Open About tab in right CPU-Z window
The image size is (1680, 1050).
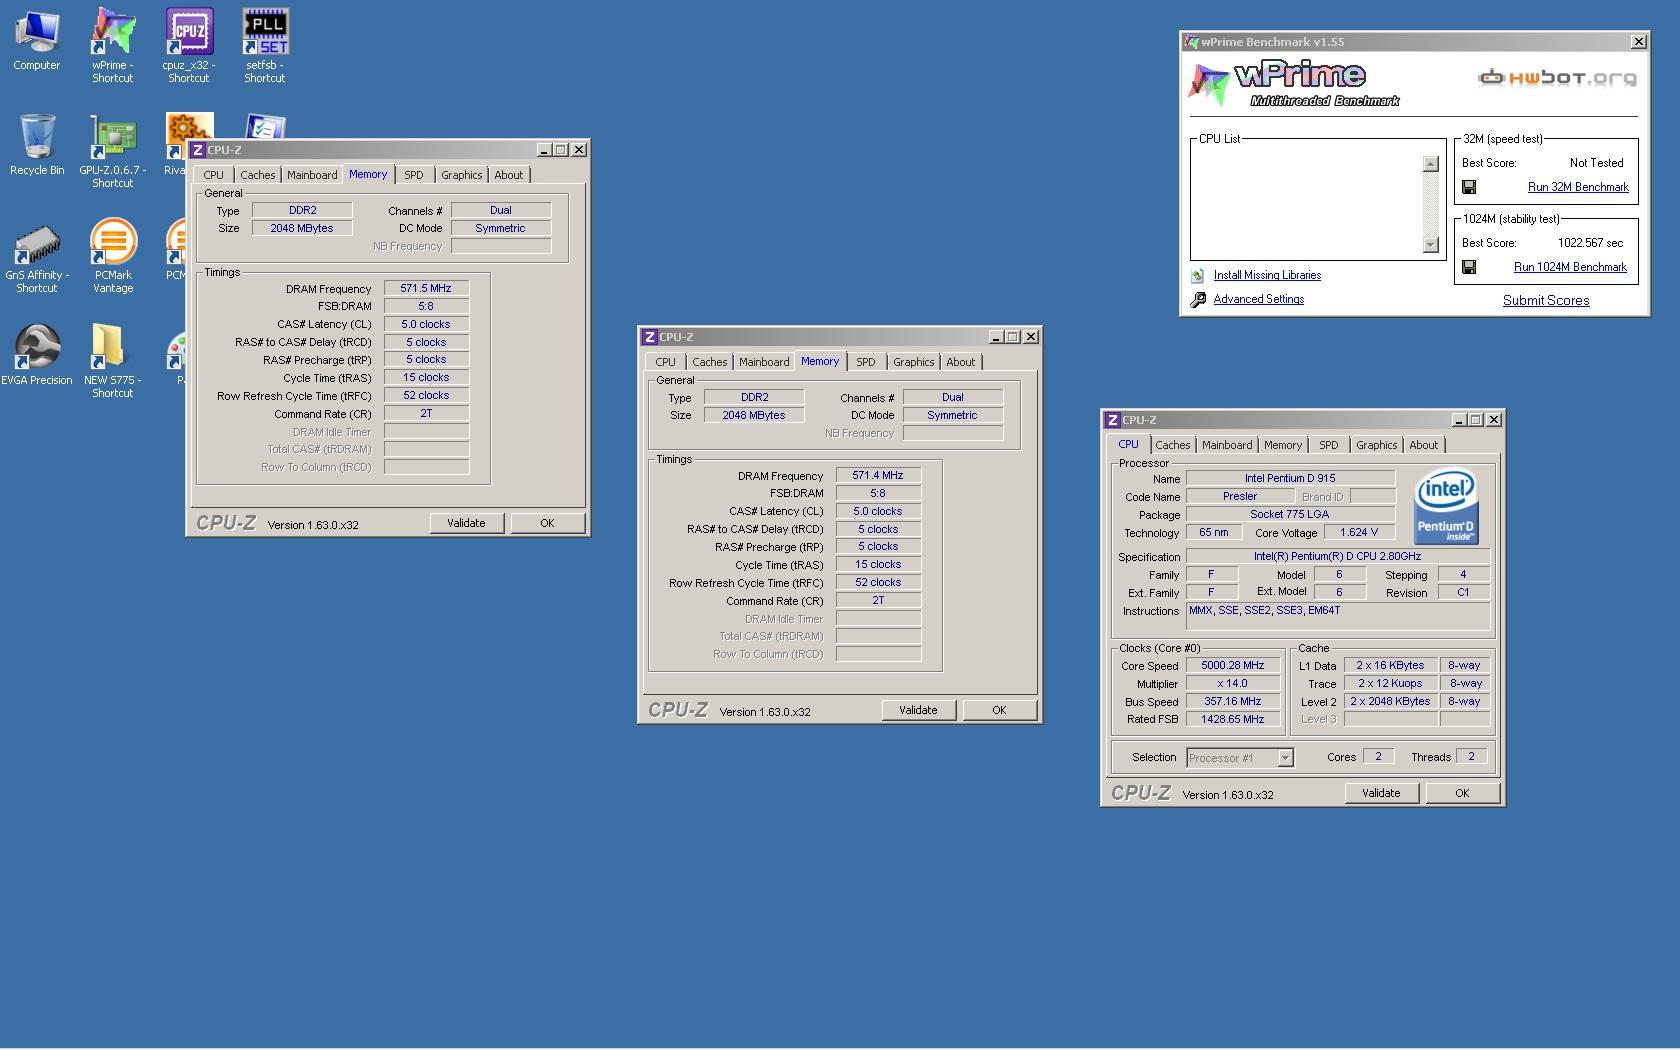(x=1424, y=445)
